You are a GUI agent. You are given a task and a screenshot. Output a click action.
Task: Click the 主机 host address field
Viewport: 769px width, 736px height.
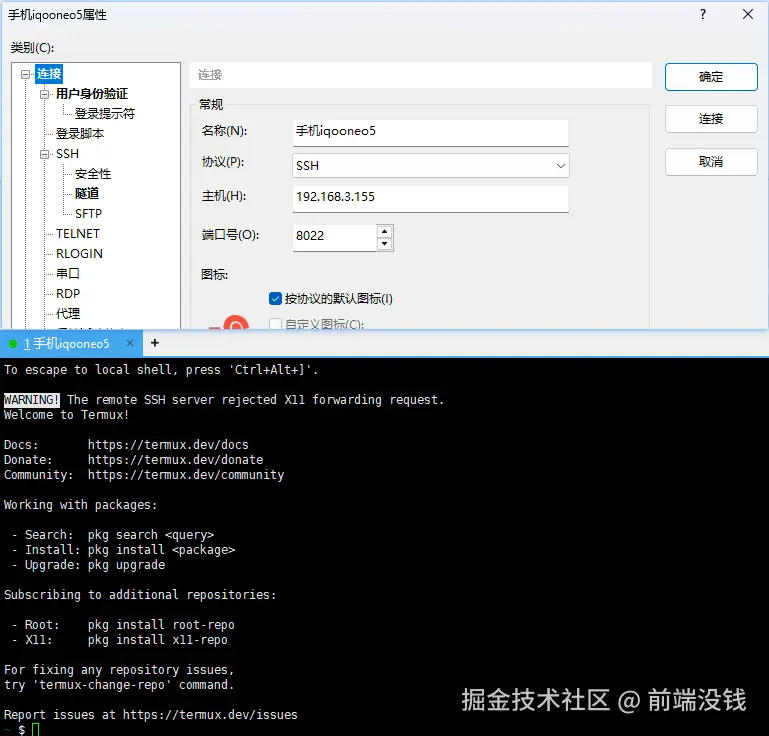coord(430,197)
